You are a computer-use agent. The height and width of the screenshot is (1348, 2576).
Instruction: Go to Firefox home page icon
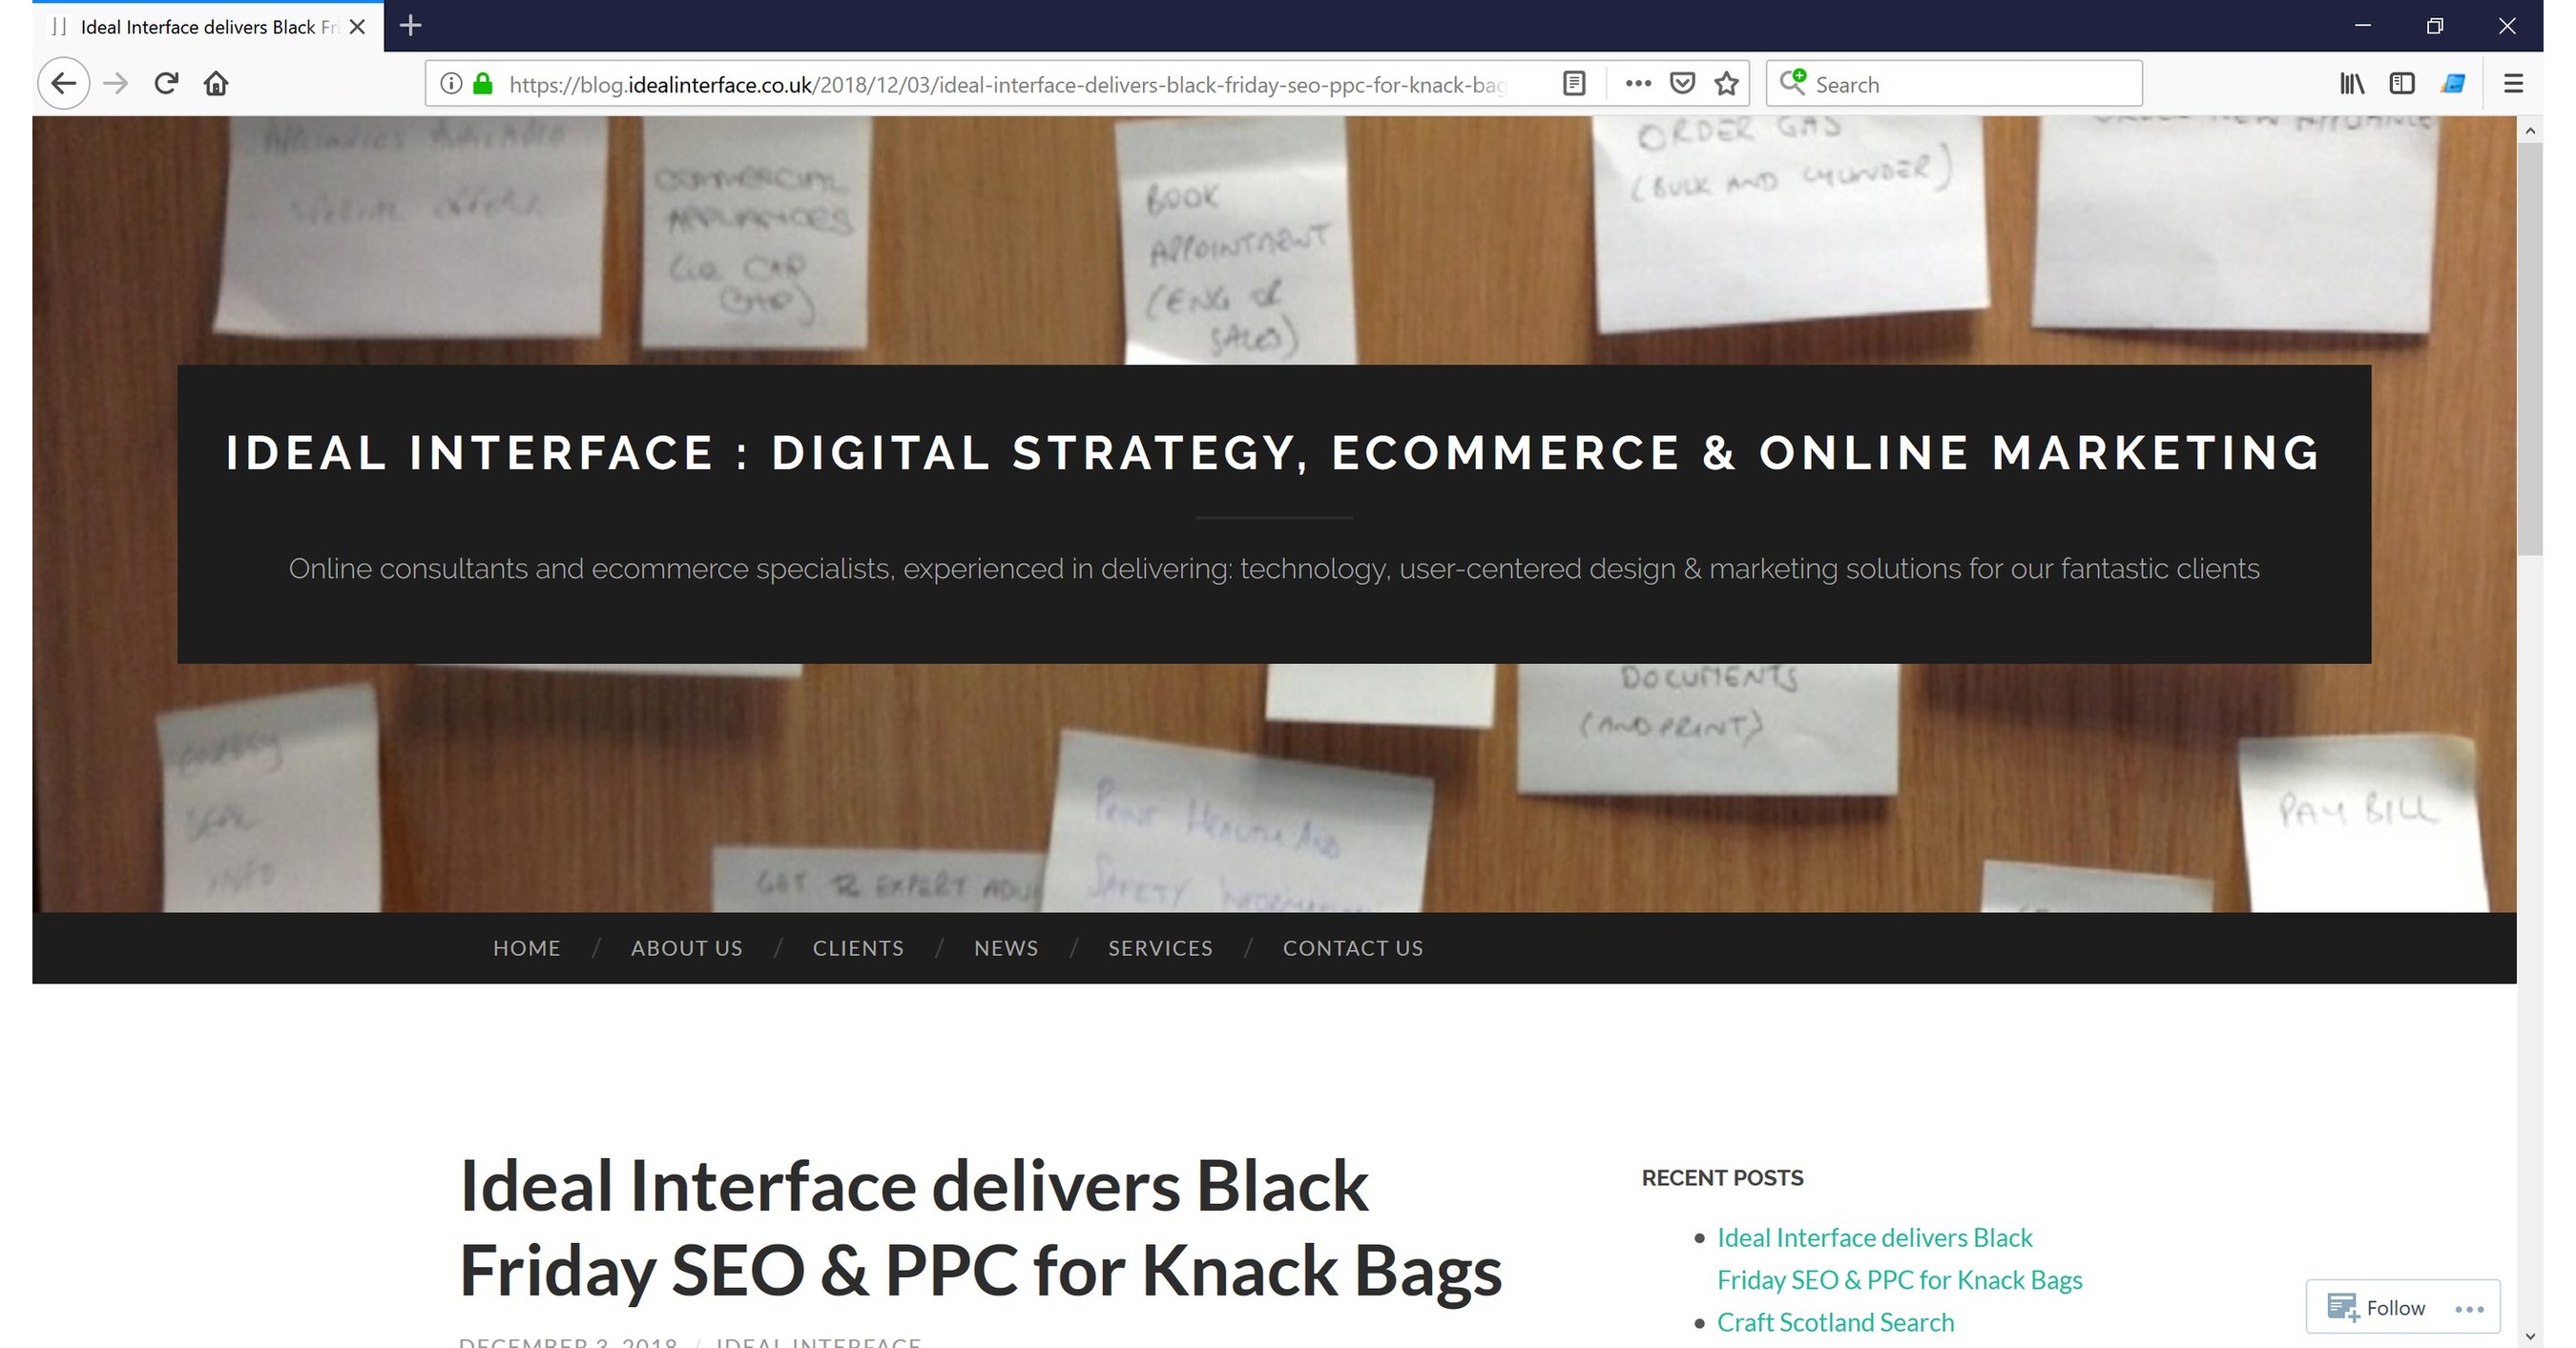[216, 84]
